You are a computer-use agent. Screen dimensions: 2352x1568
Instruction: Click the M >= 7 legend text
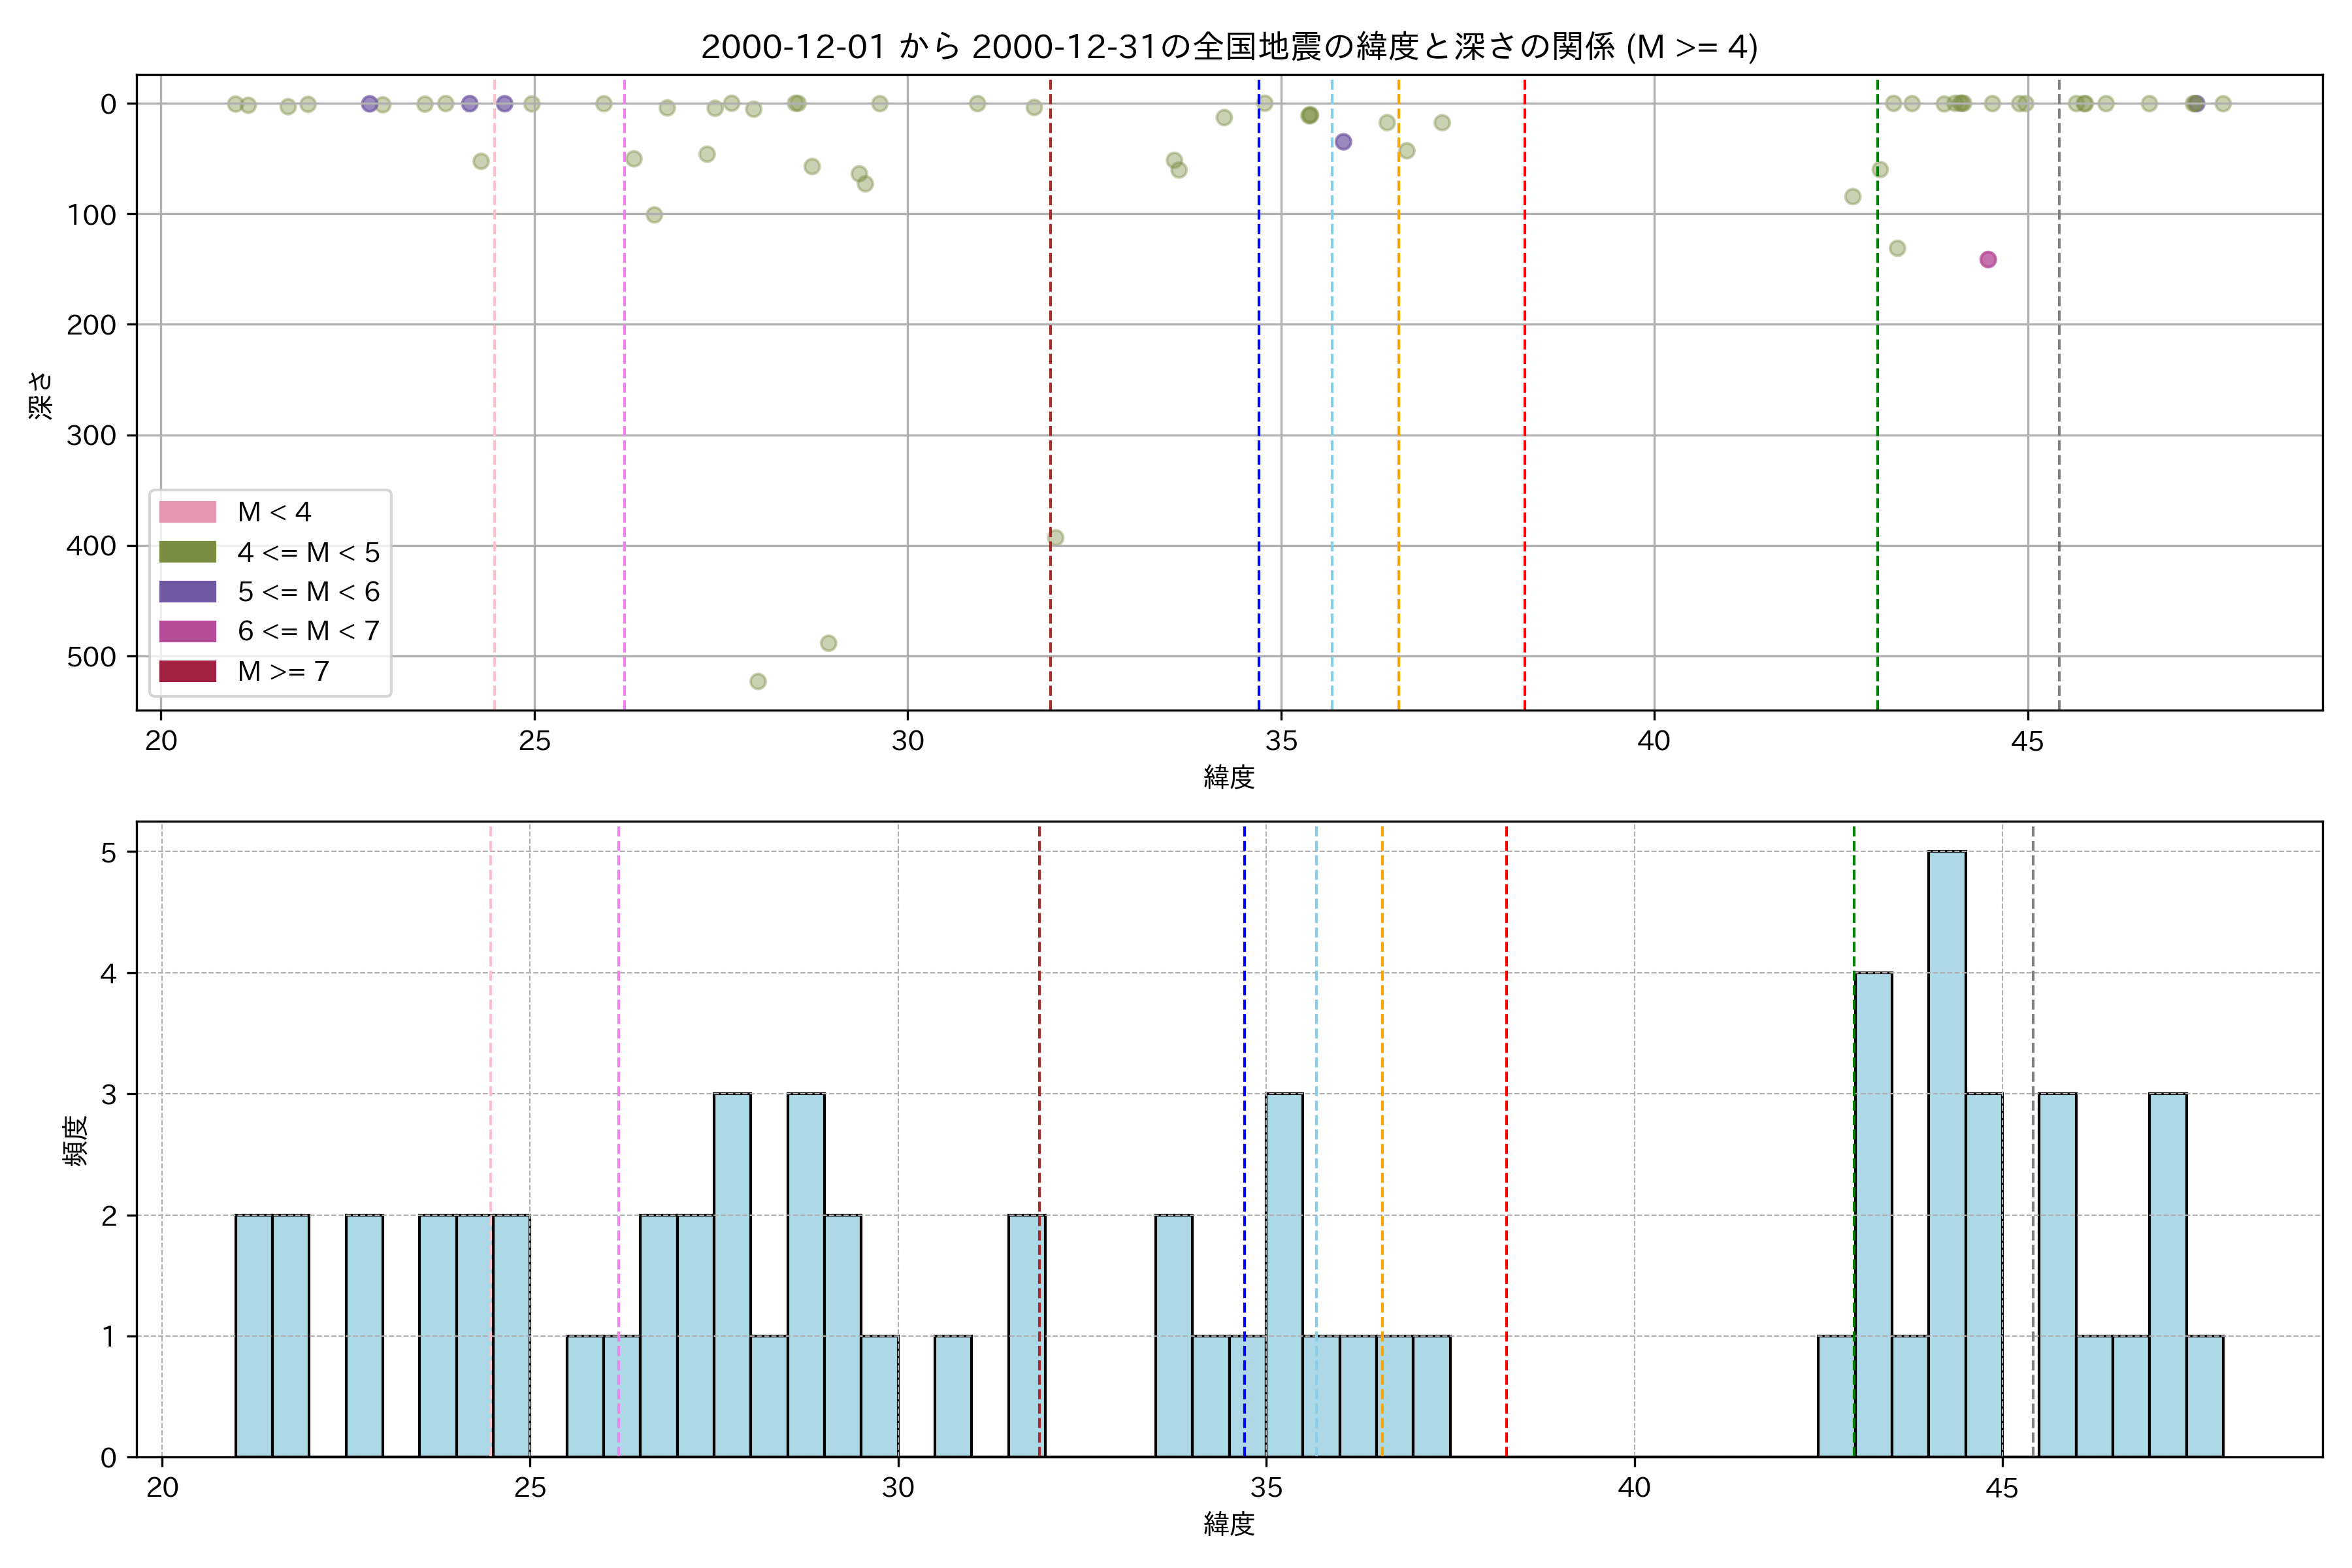(x=283, y=671)
